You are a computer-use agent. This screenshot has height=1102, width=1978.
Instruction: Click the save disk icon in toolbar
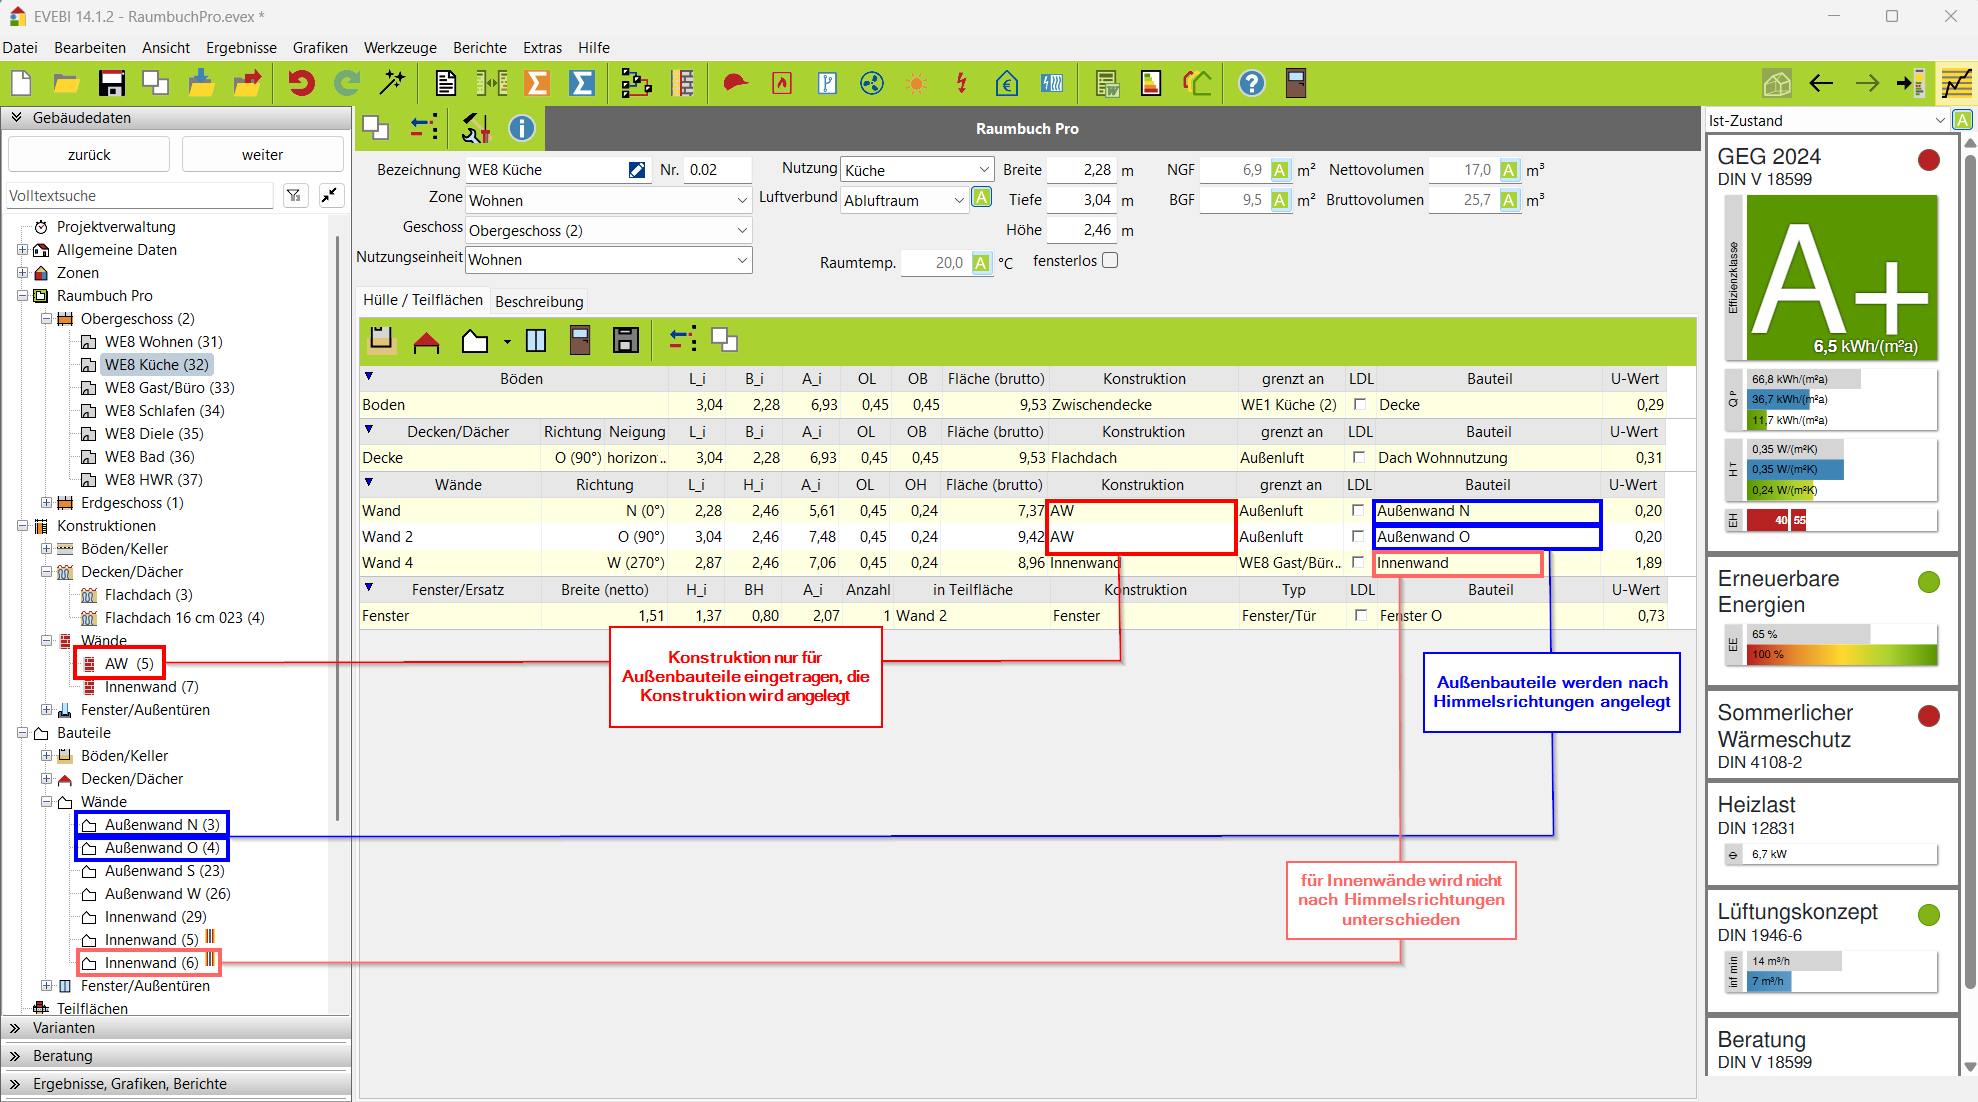click(x=111, y=83)
